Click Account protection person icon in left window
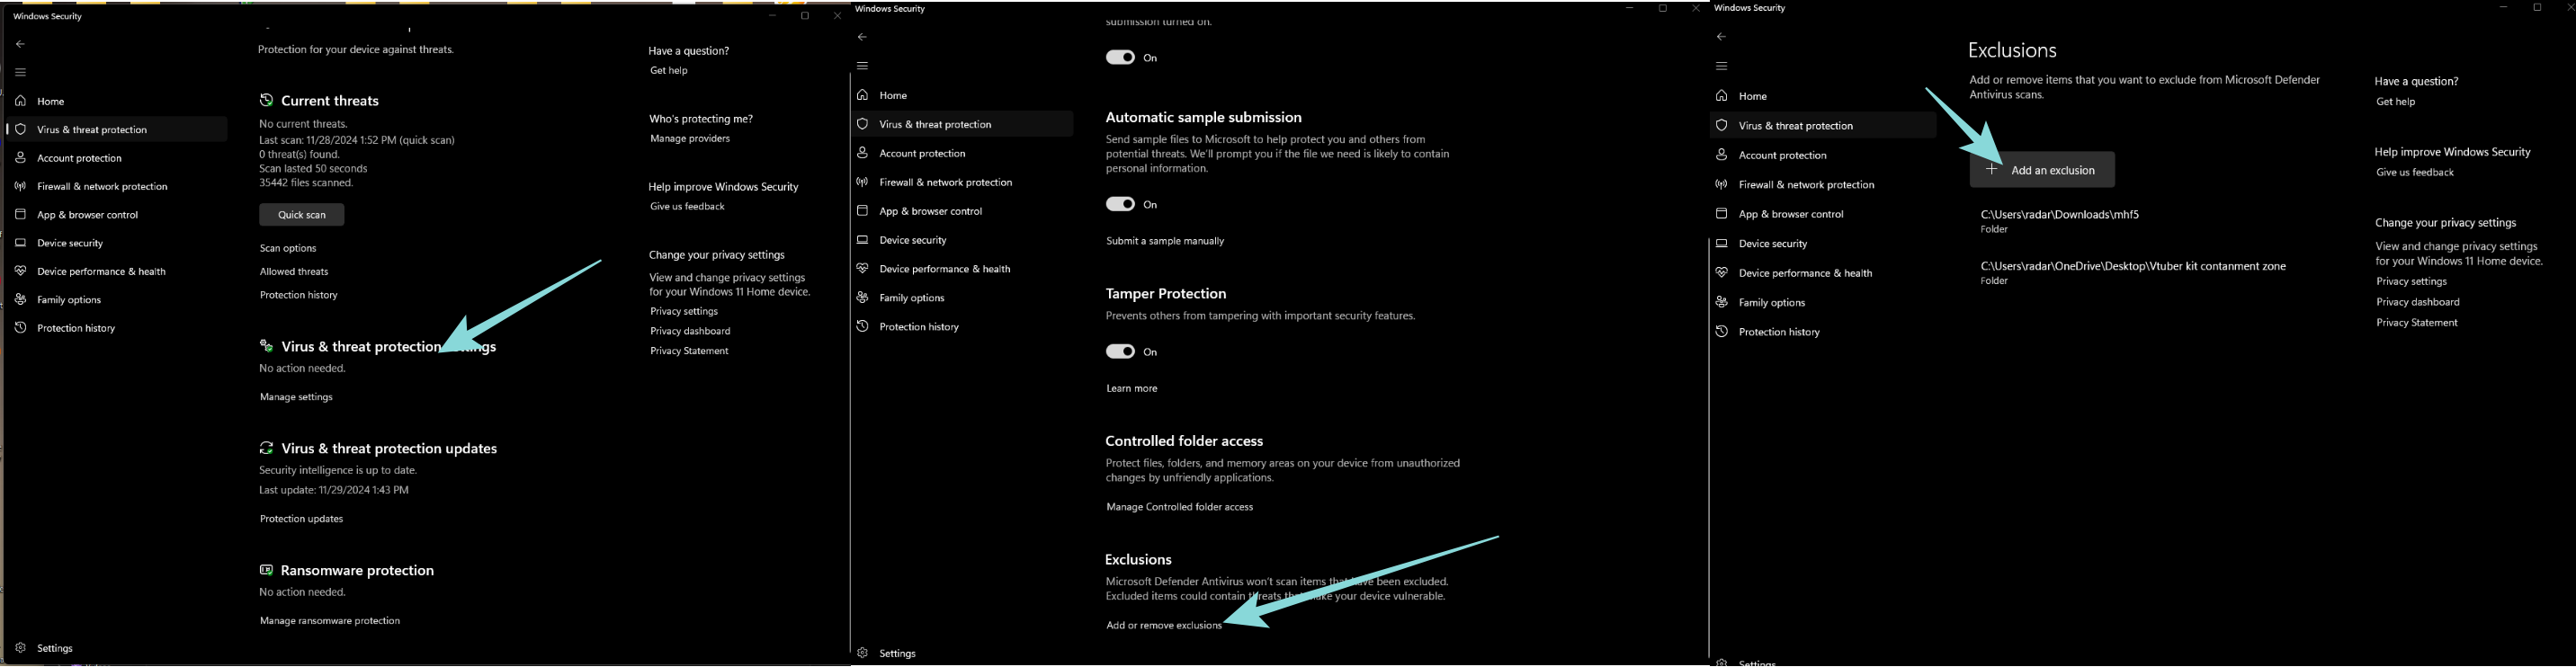 click(20, 158)
